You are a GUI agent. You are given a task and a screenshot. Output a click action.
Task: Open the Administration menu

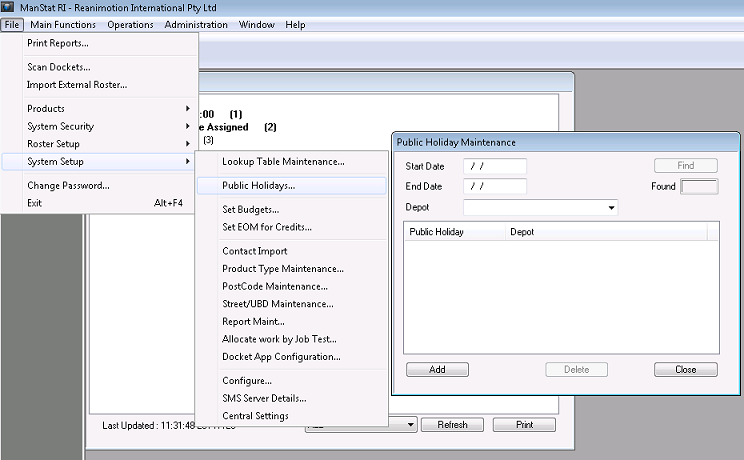click(x=196, y=24)
